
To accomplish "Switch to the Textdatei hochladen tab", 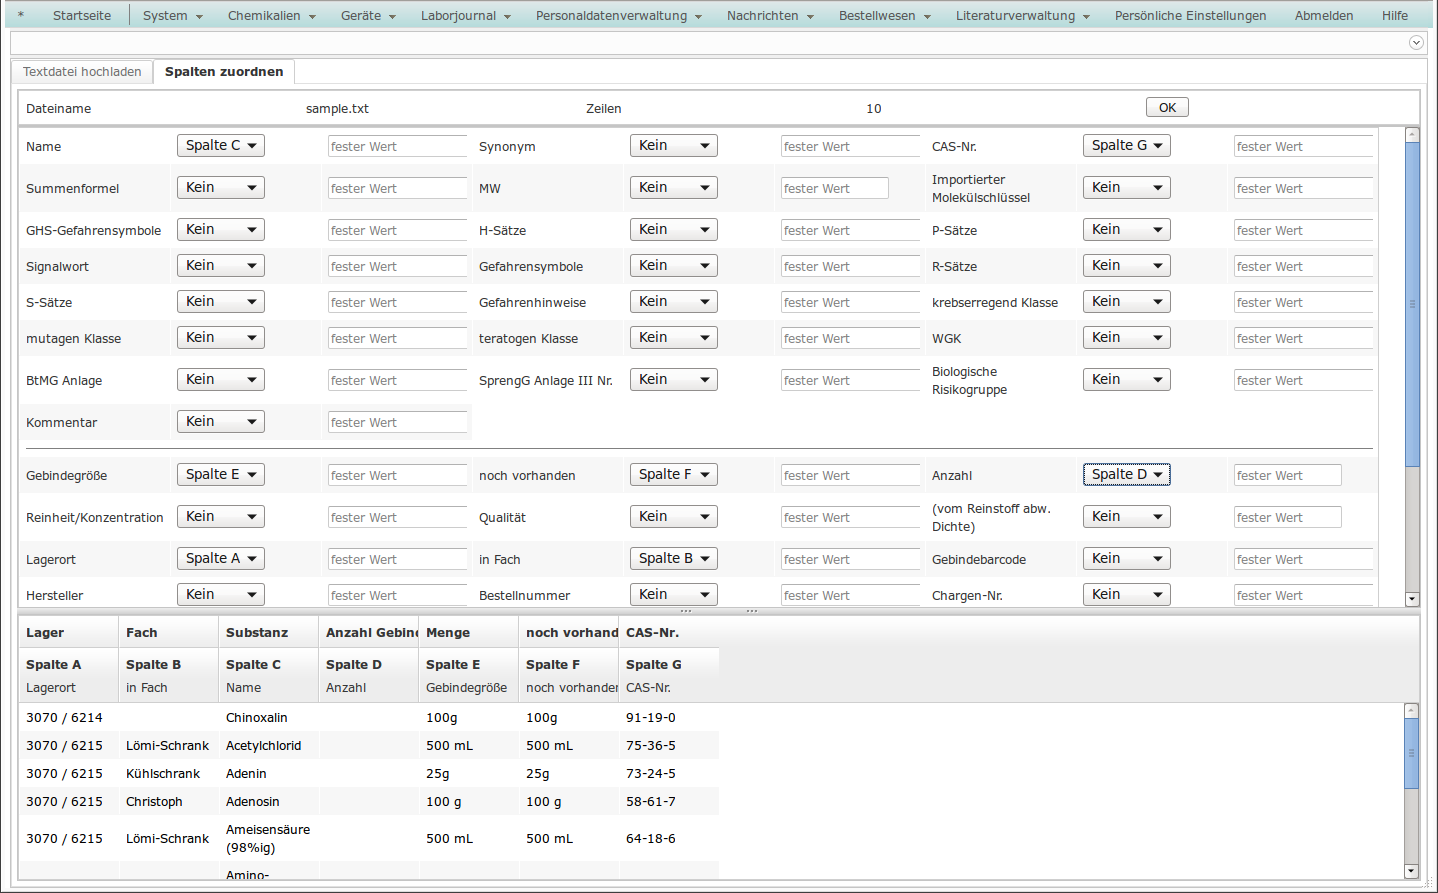I will (x=82, y=72).
